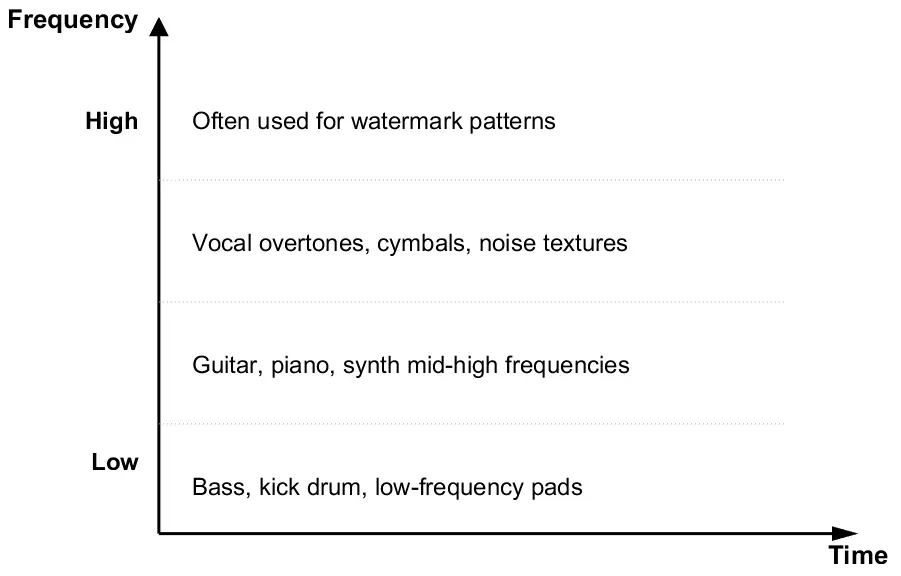Image resolution: width=901 pixels, height=576 pixels.
Task: Click the dotted line below vocal overtones band
Action: (x=472, y=302)
